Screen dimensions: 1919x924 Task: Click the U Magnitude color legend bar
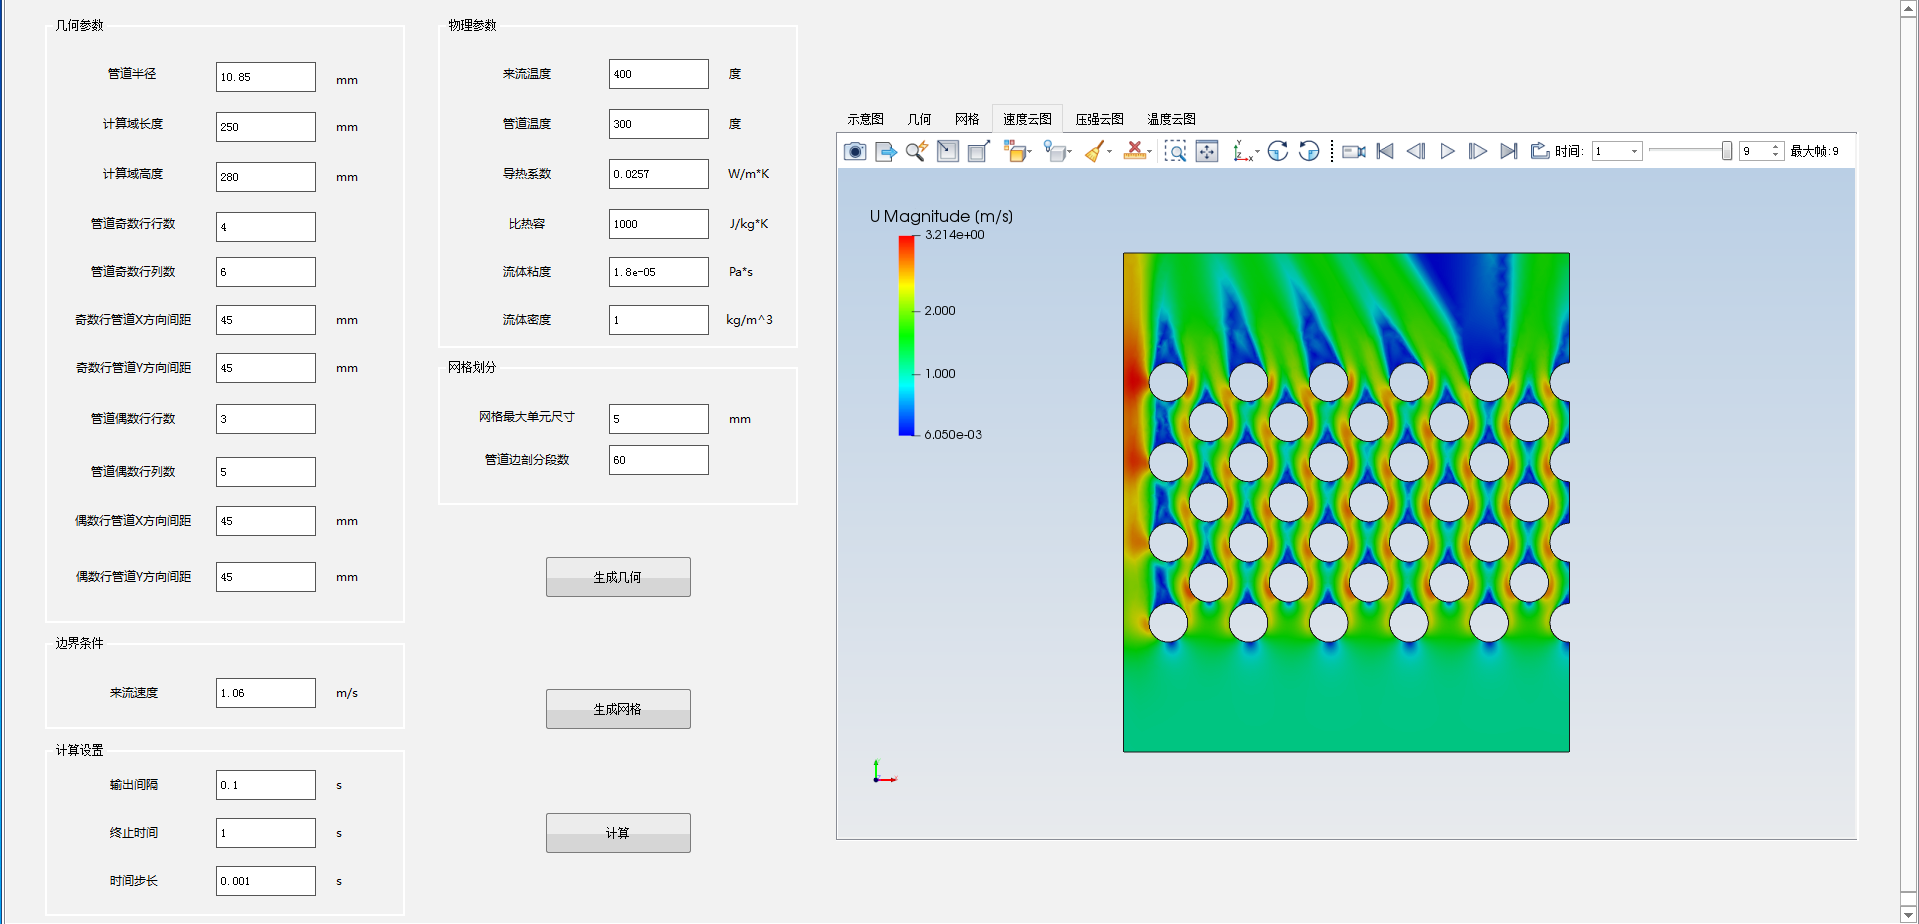pyautogui.click(x=907, y=335)
